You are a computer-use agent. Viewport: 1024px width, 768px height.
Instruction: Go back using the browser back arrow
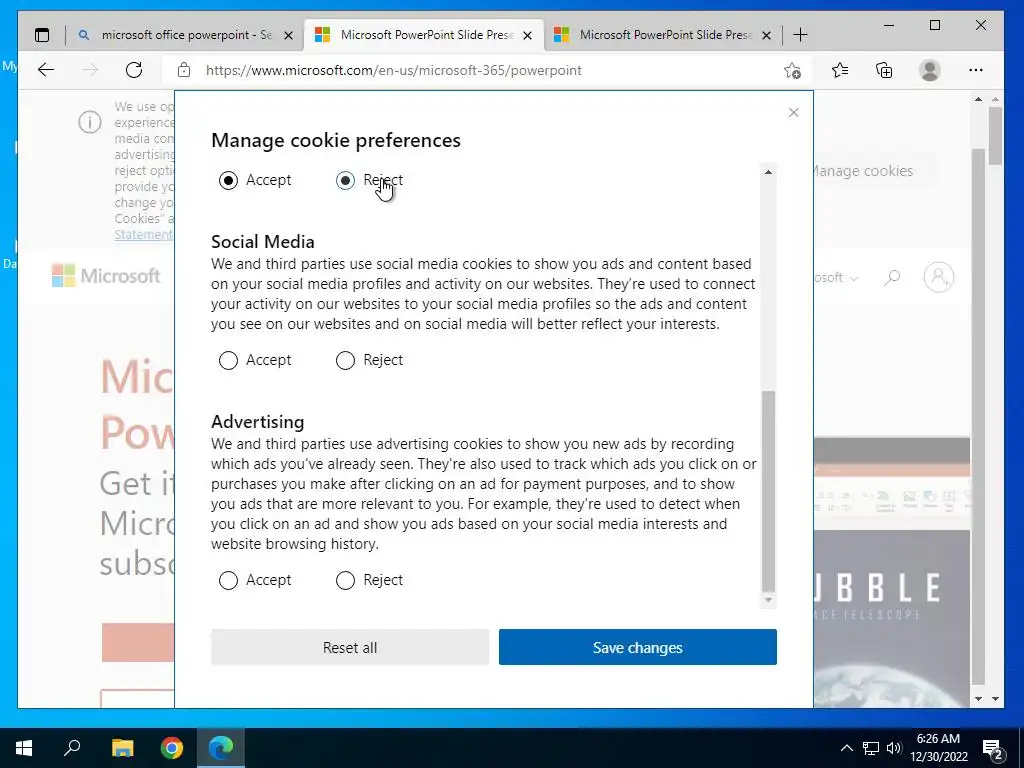[x=46, y=70]
